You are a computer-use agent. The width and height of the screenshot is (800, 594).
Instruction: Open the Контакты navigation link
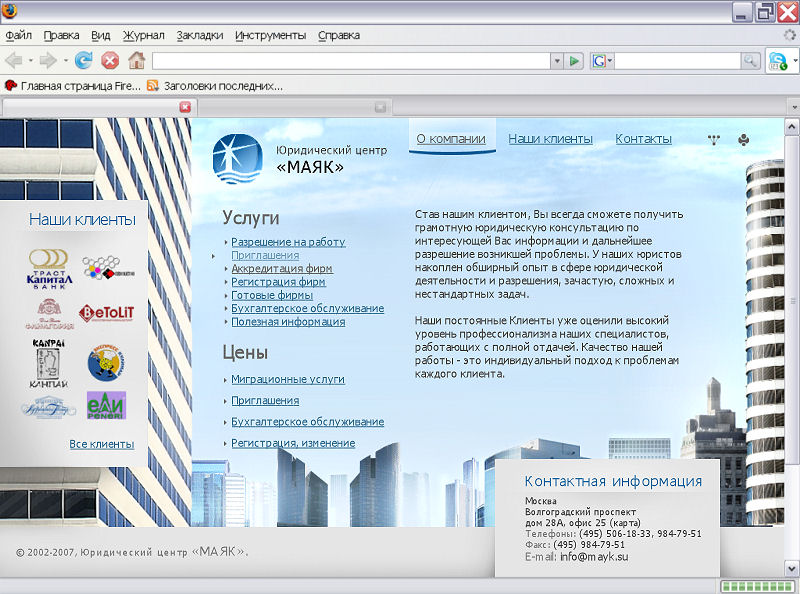(643, 139)
